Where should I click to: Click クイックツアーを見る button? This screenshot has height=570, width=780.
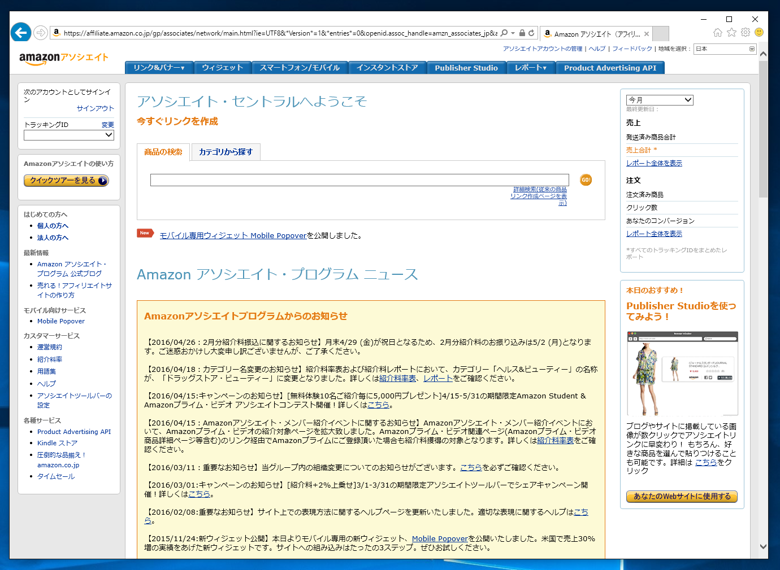click(x=66, y=181)
